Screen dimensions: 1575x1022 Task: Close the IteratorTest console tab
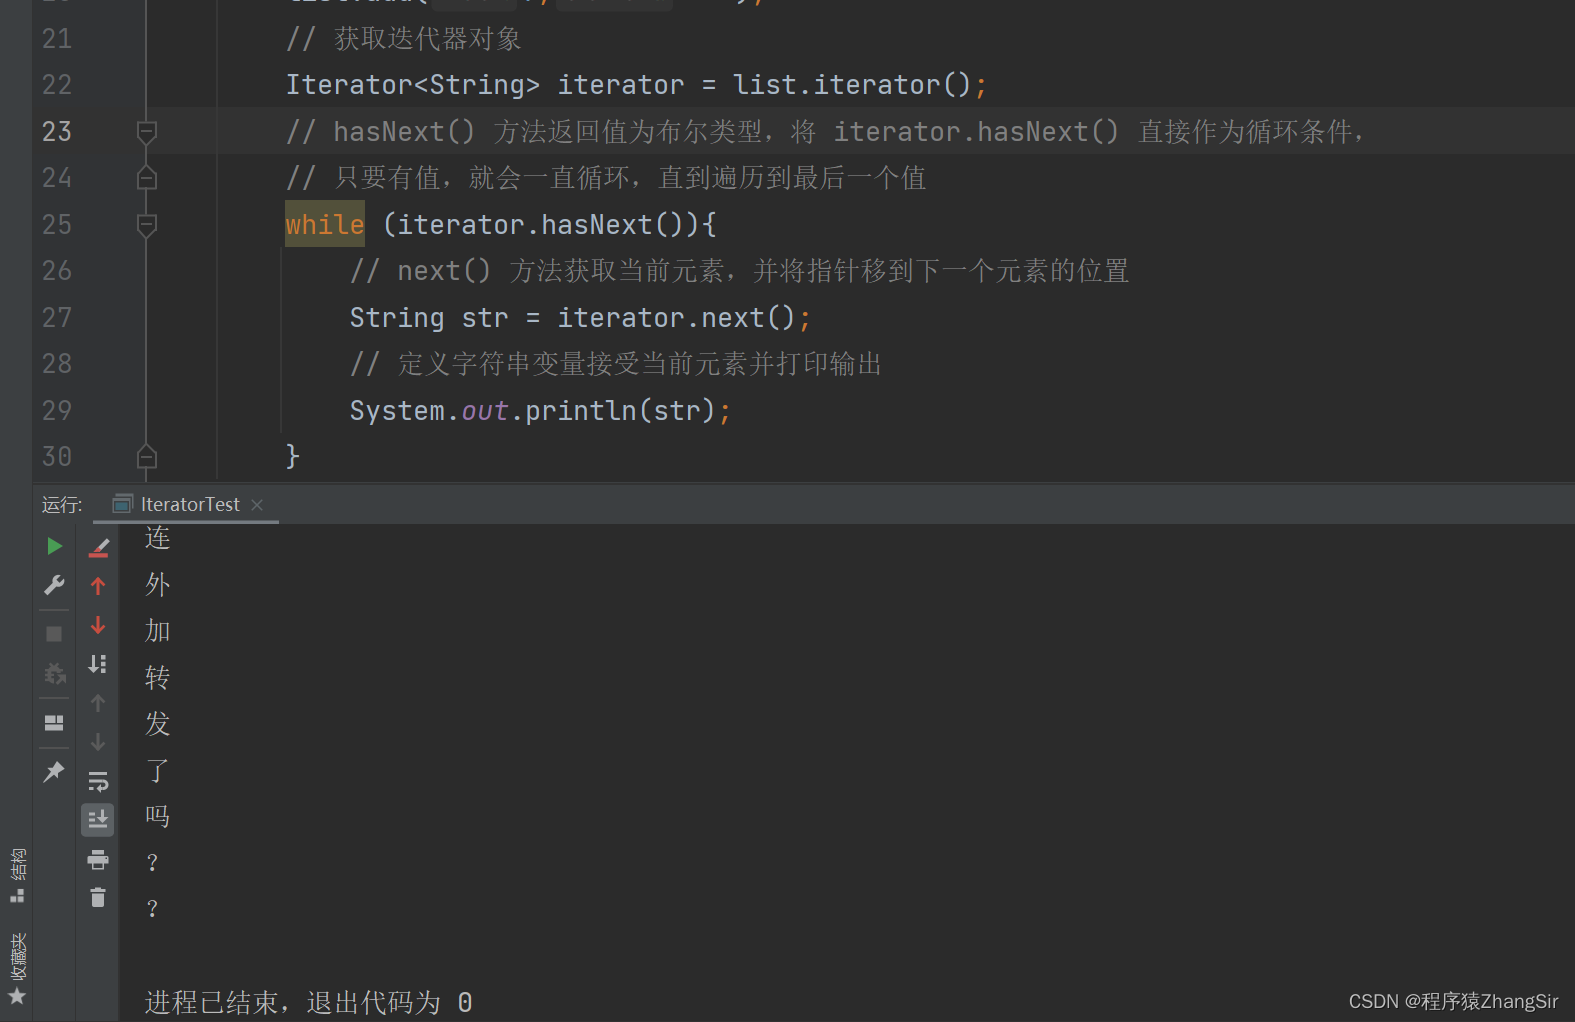click(257, 504)
